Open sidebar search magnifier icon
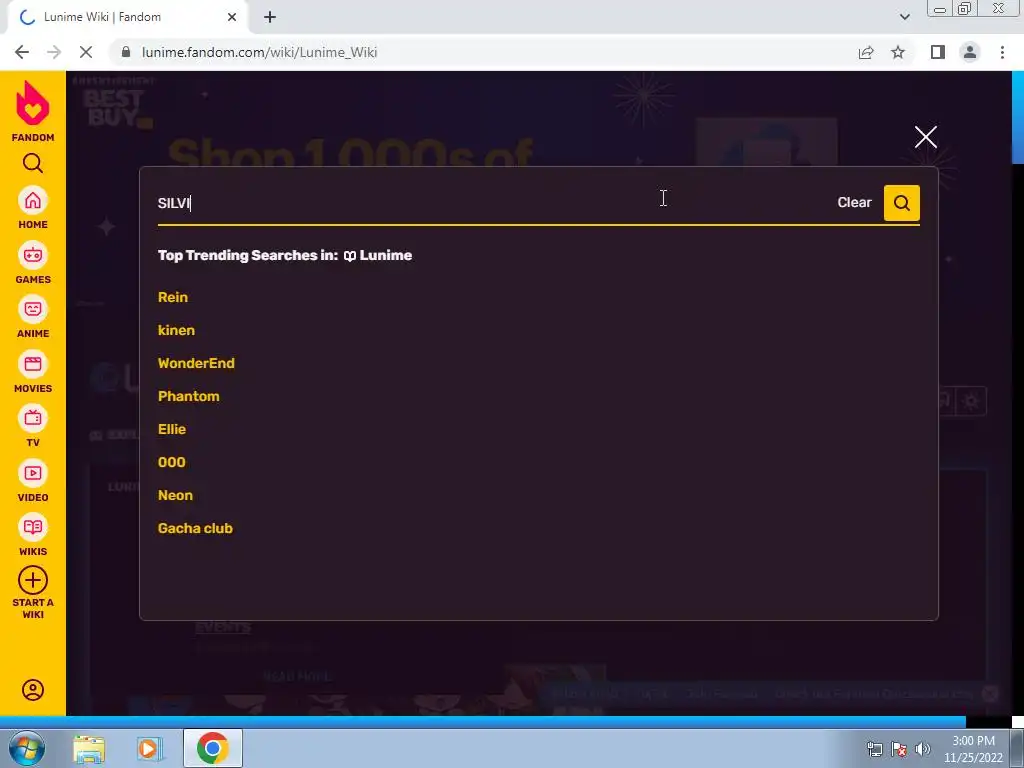This screenshot has height=768, width=1024. pos(33,163)
